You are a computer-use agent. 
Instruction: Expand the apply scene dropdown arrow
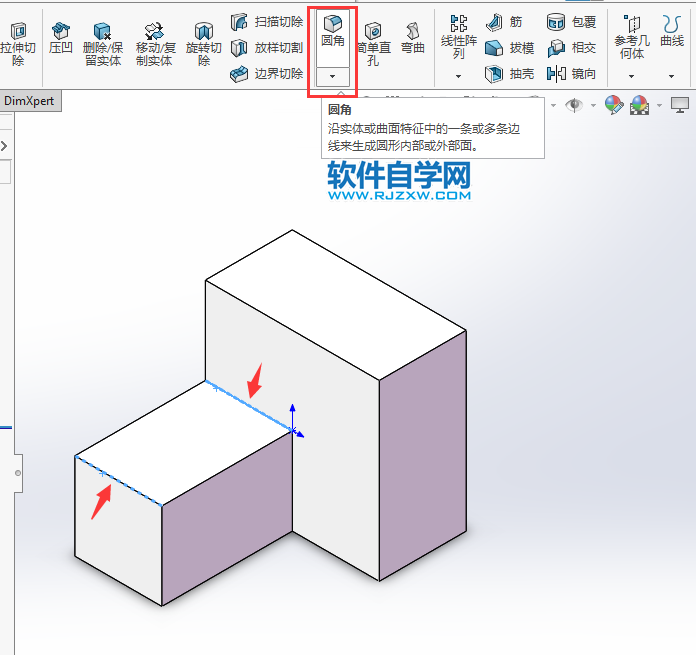coord(659,106)
